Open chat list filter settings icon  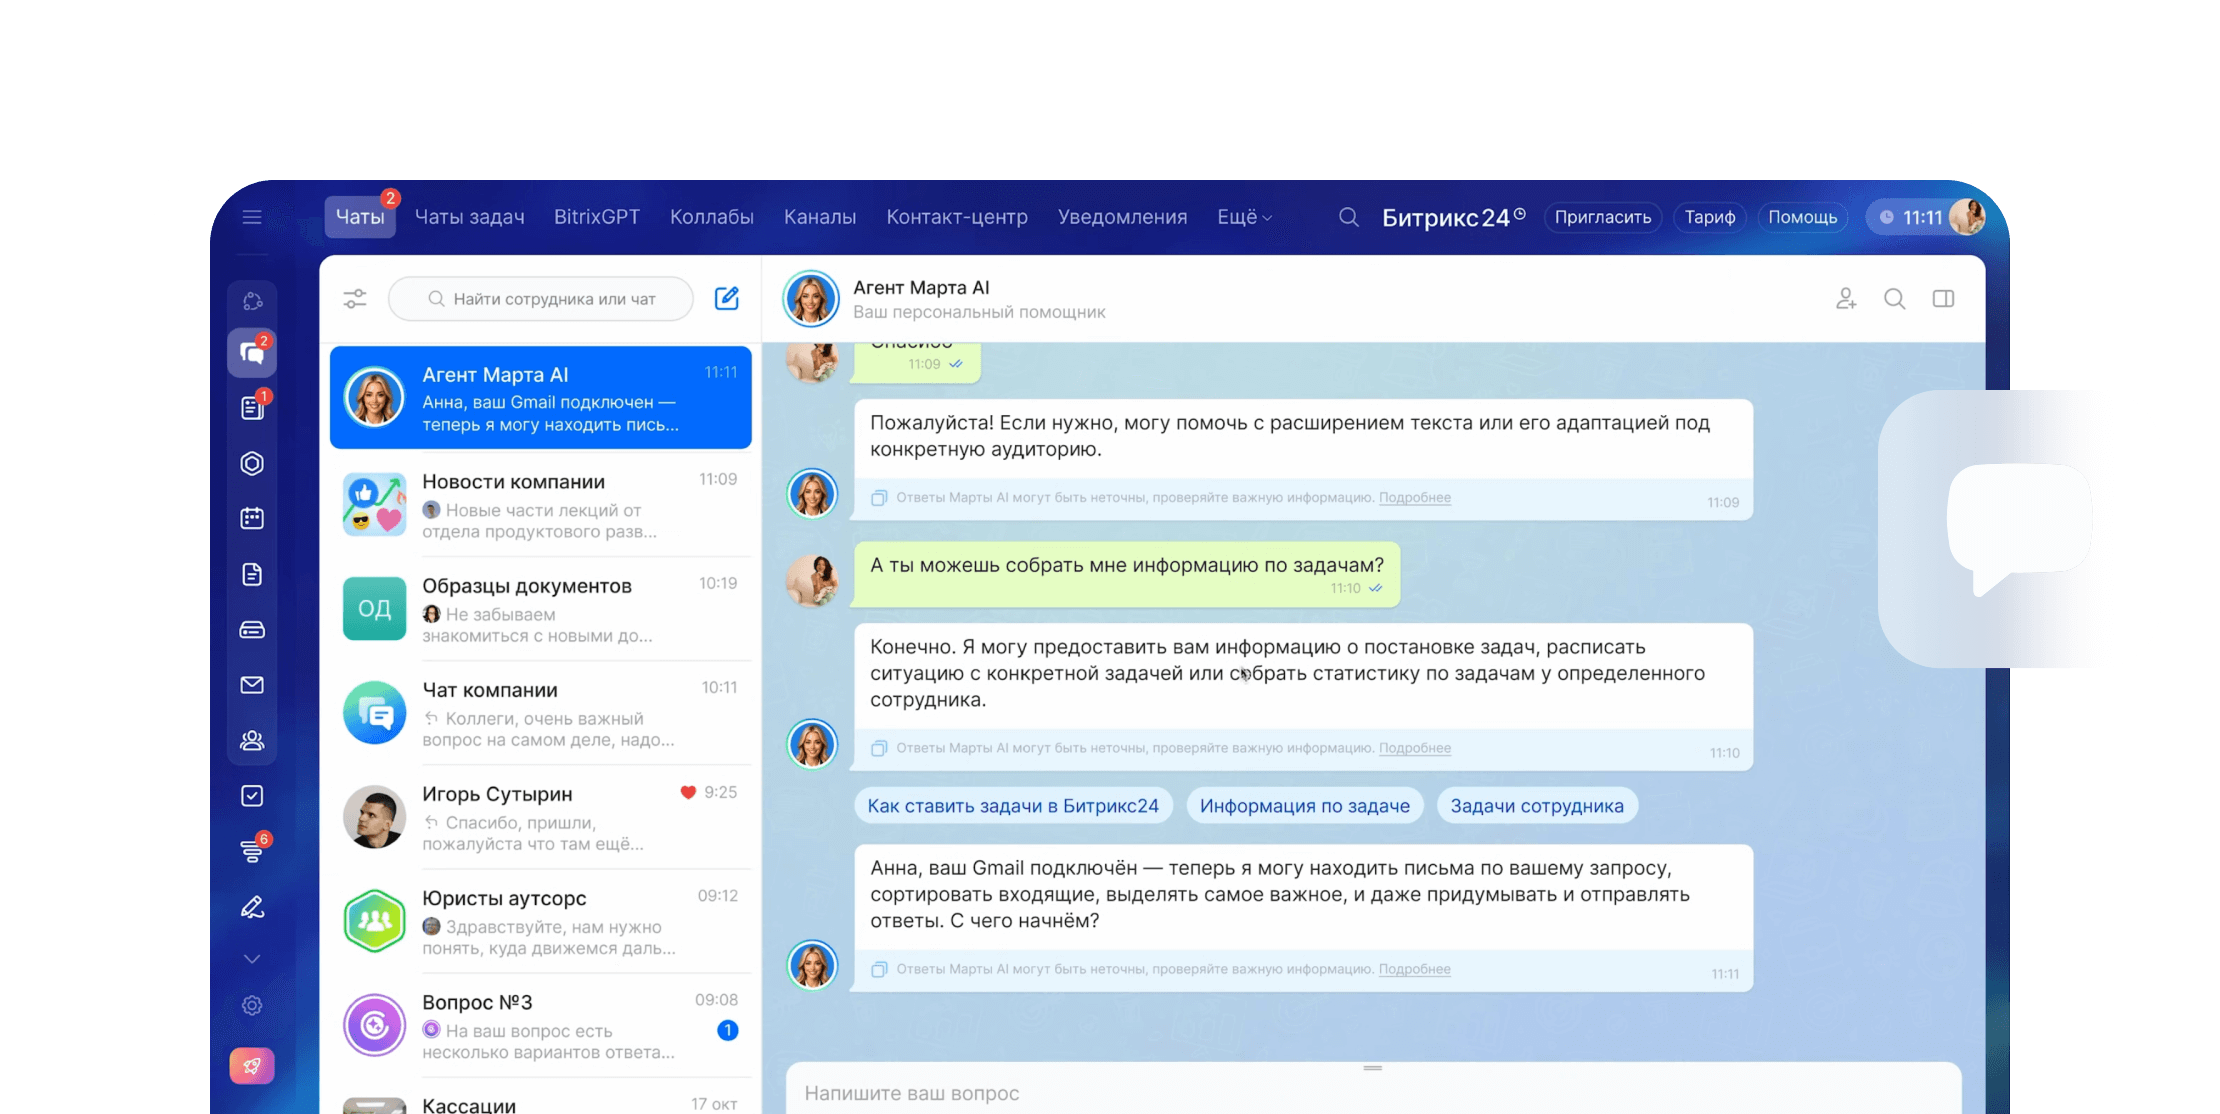355,298
